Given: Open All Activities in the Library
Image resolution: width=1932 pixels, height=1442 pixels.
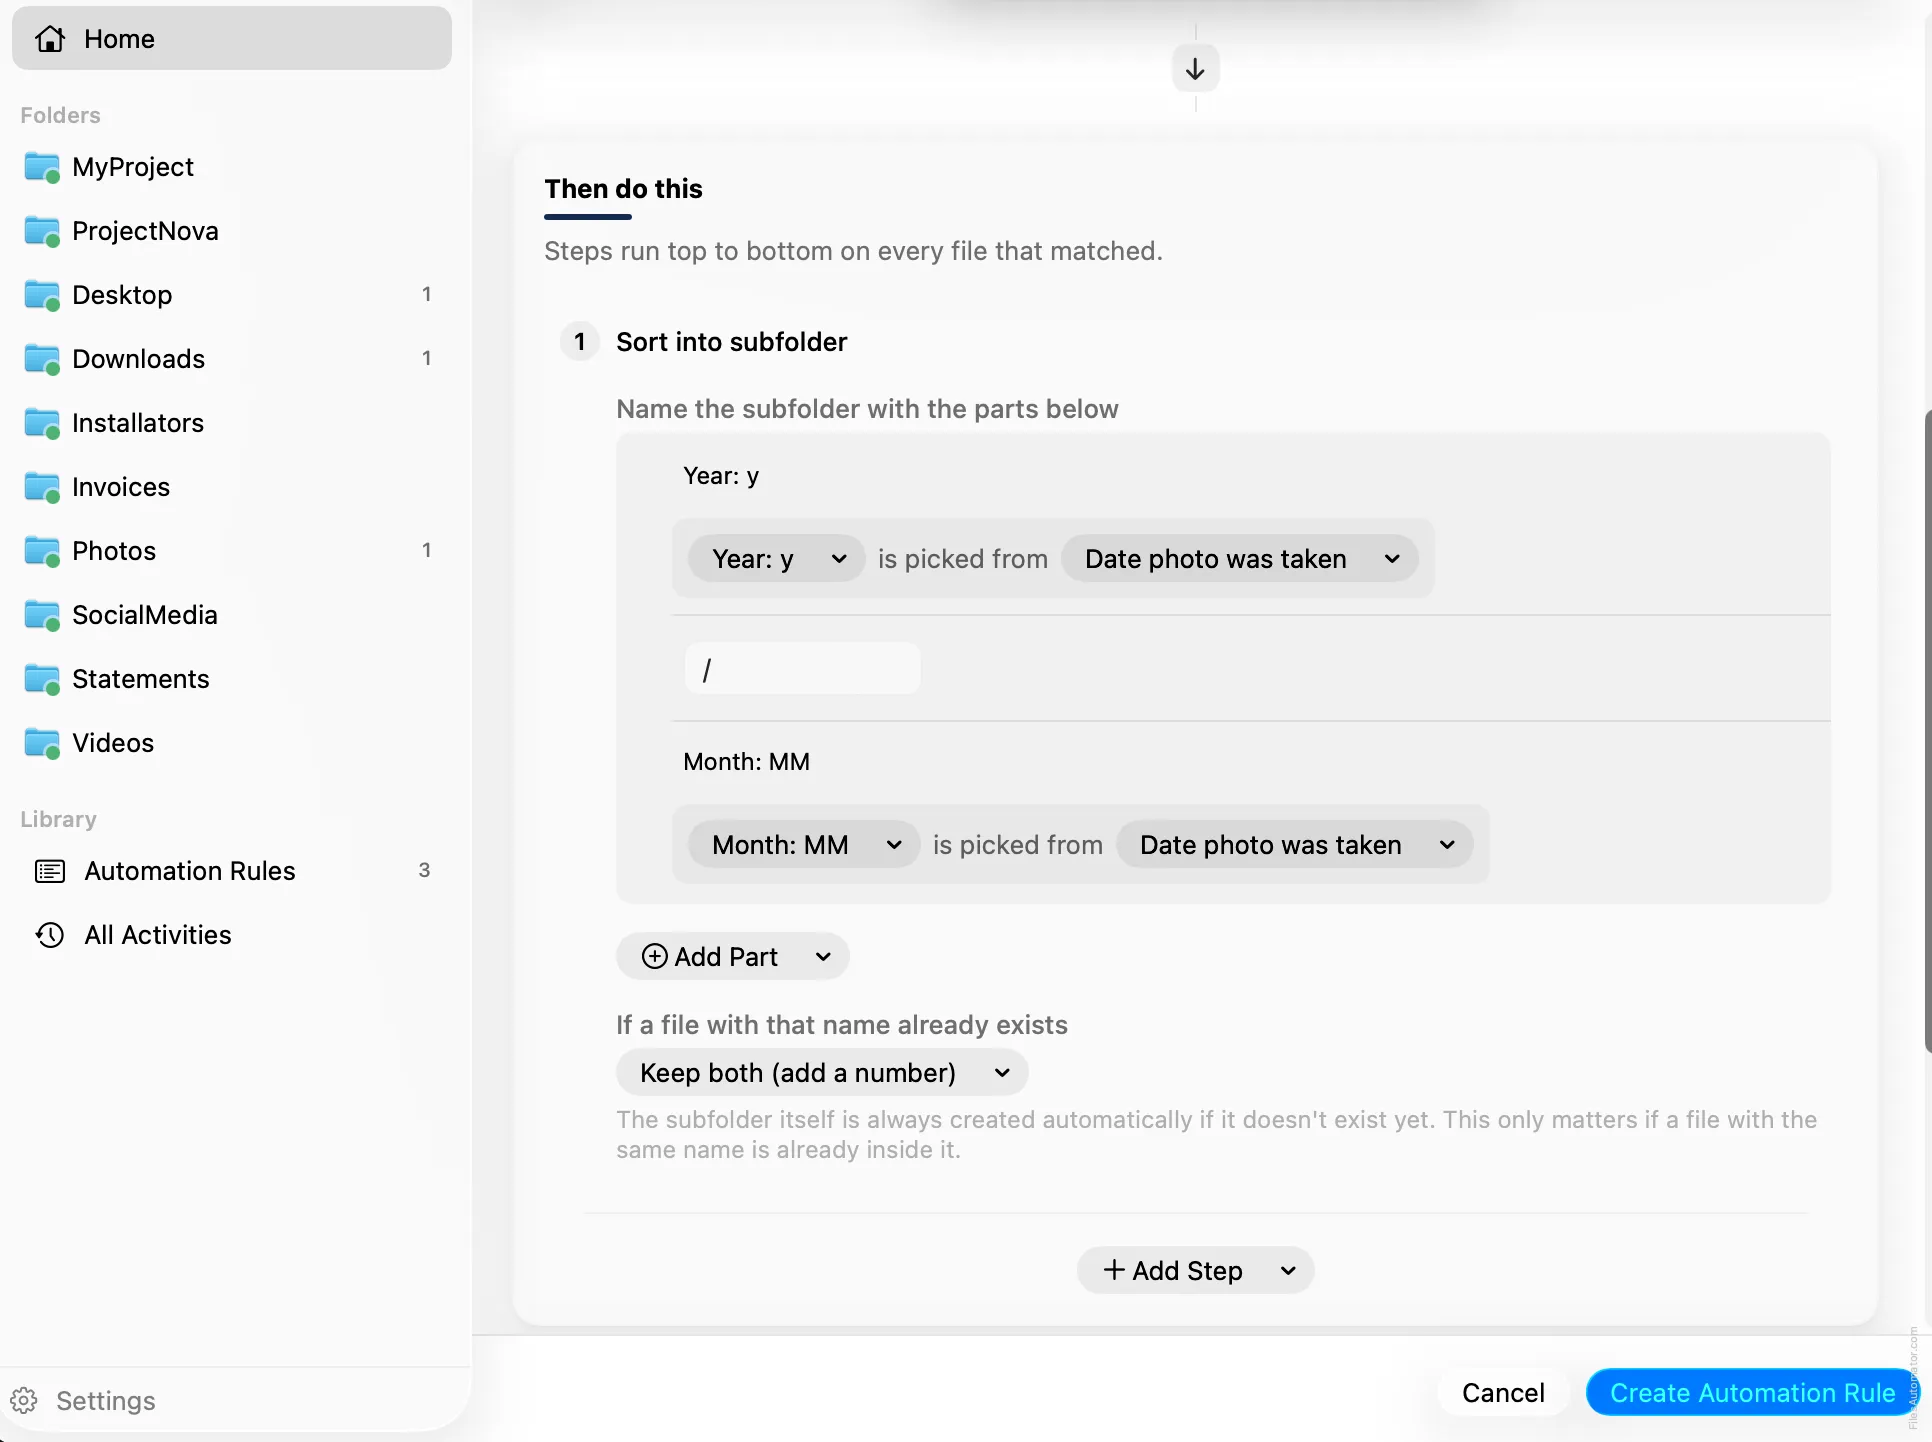Looking at the screenshot, I should 232,935.
